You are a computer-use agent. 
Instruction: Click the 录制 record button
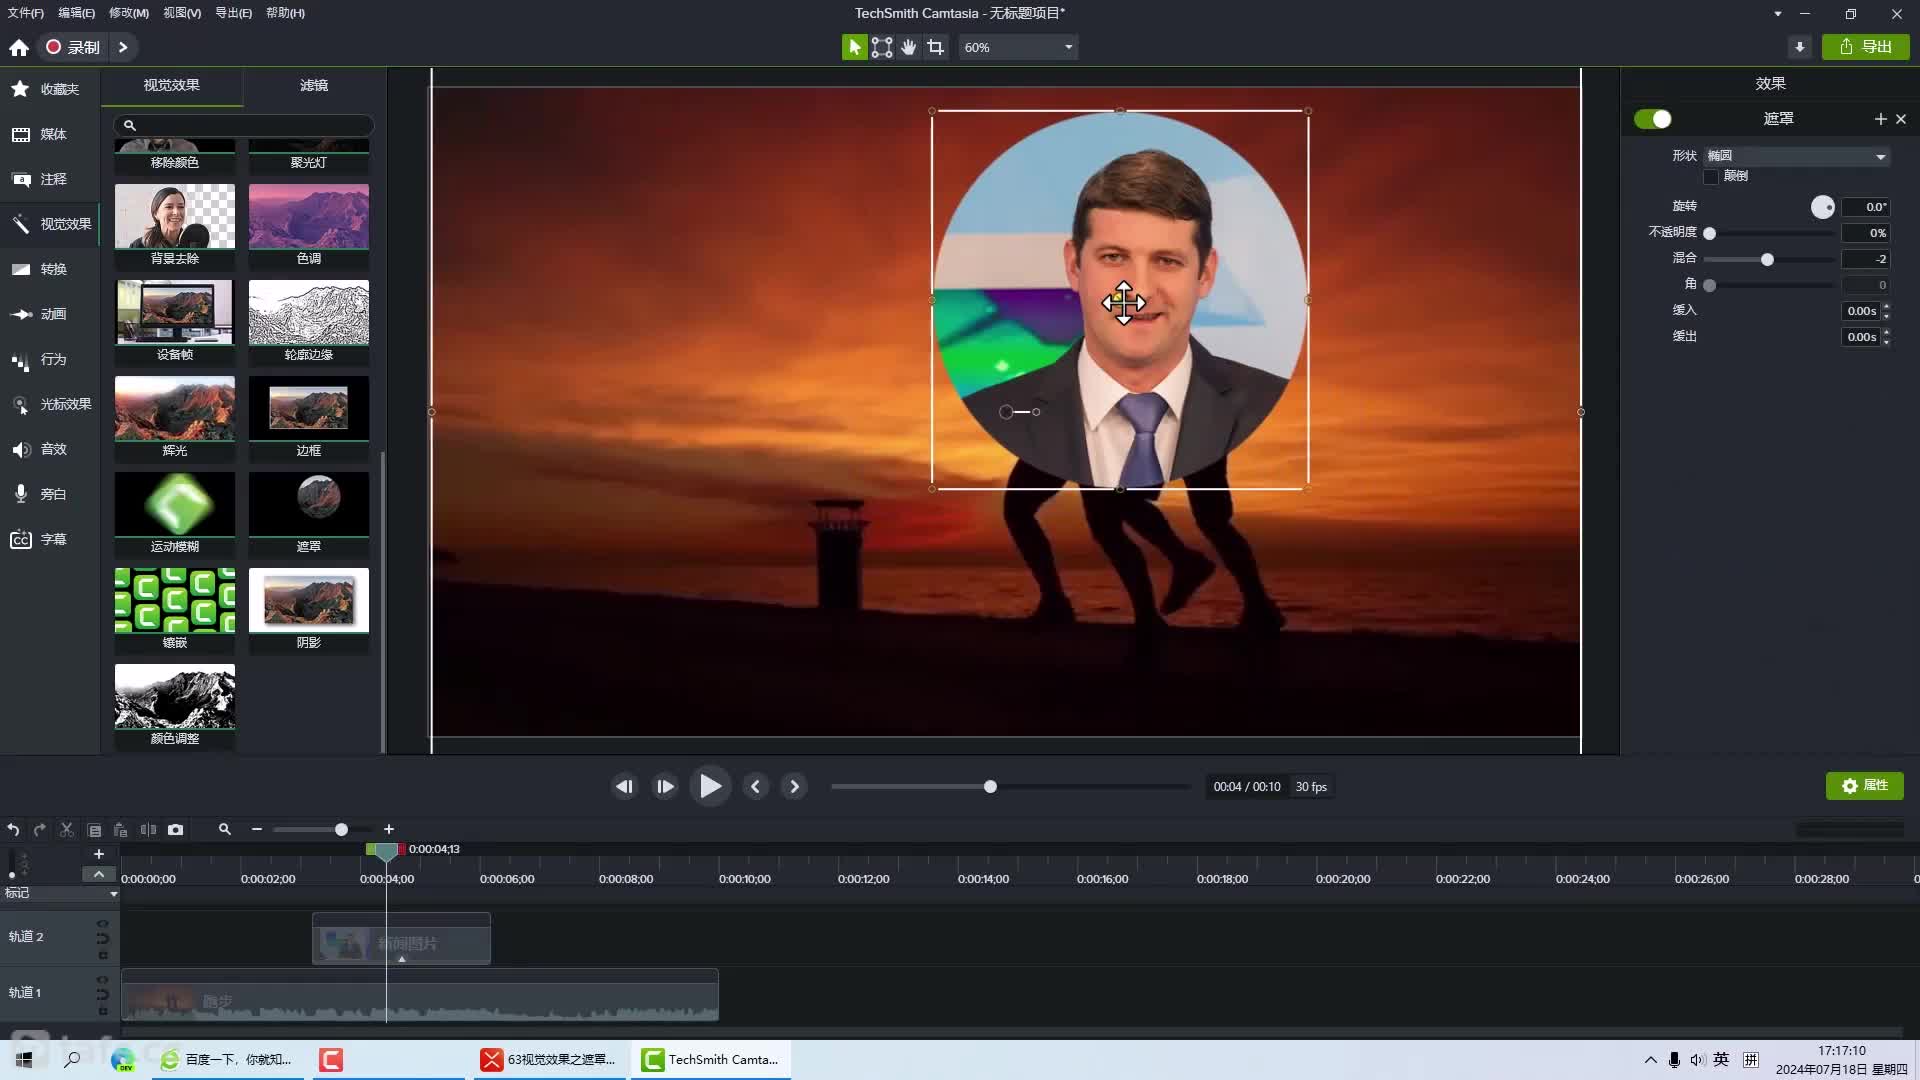coord(72,47)
